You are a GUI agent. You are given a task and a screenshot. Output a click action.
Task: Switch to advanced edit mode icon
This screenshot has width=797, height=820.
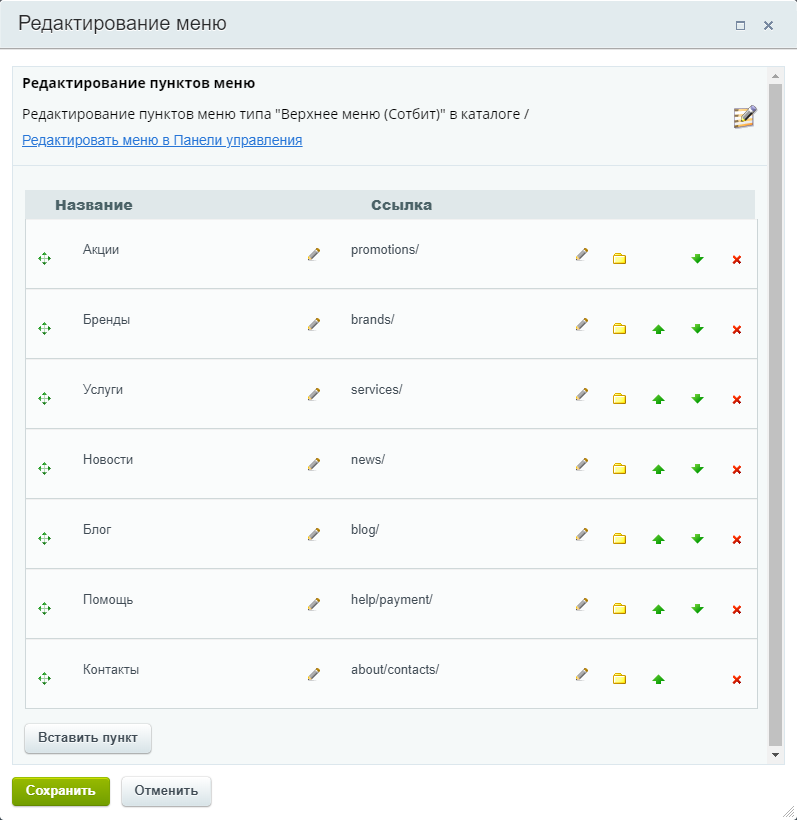coord(745,117)
